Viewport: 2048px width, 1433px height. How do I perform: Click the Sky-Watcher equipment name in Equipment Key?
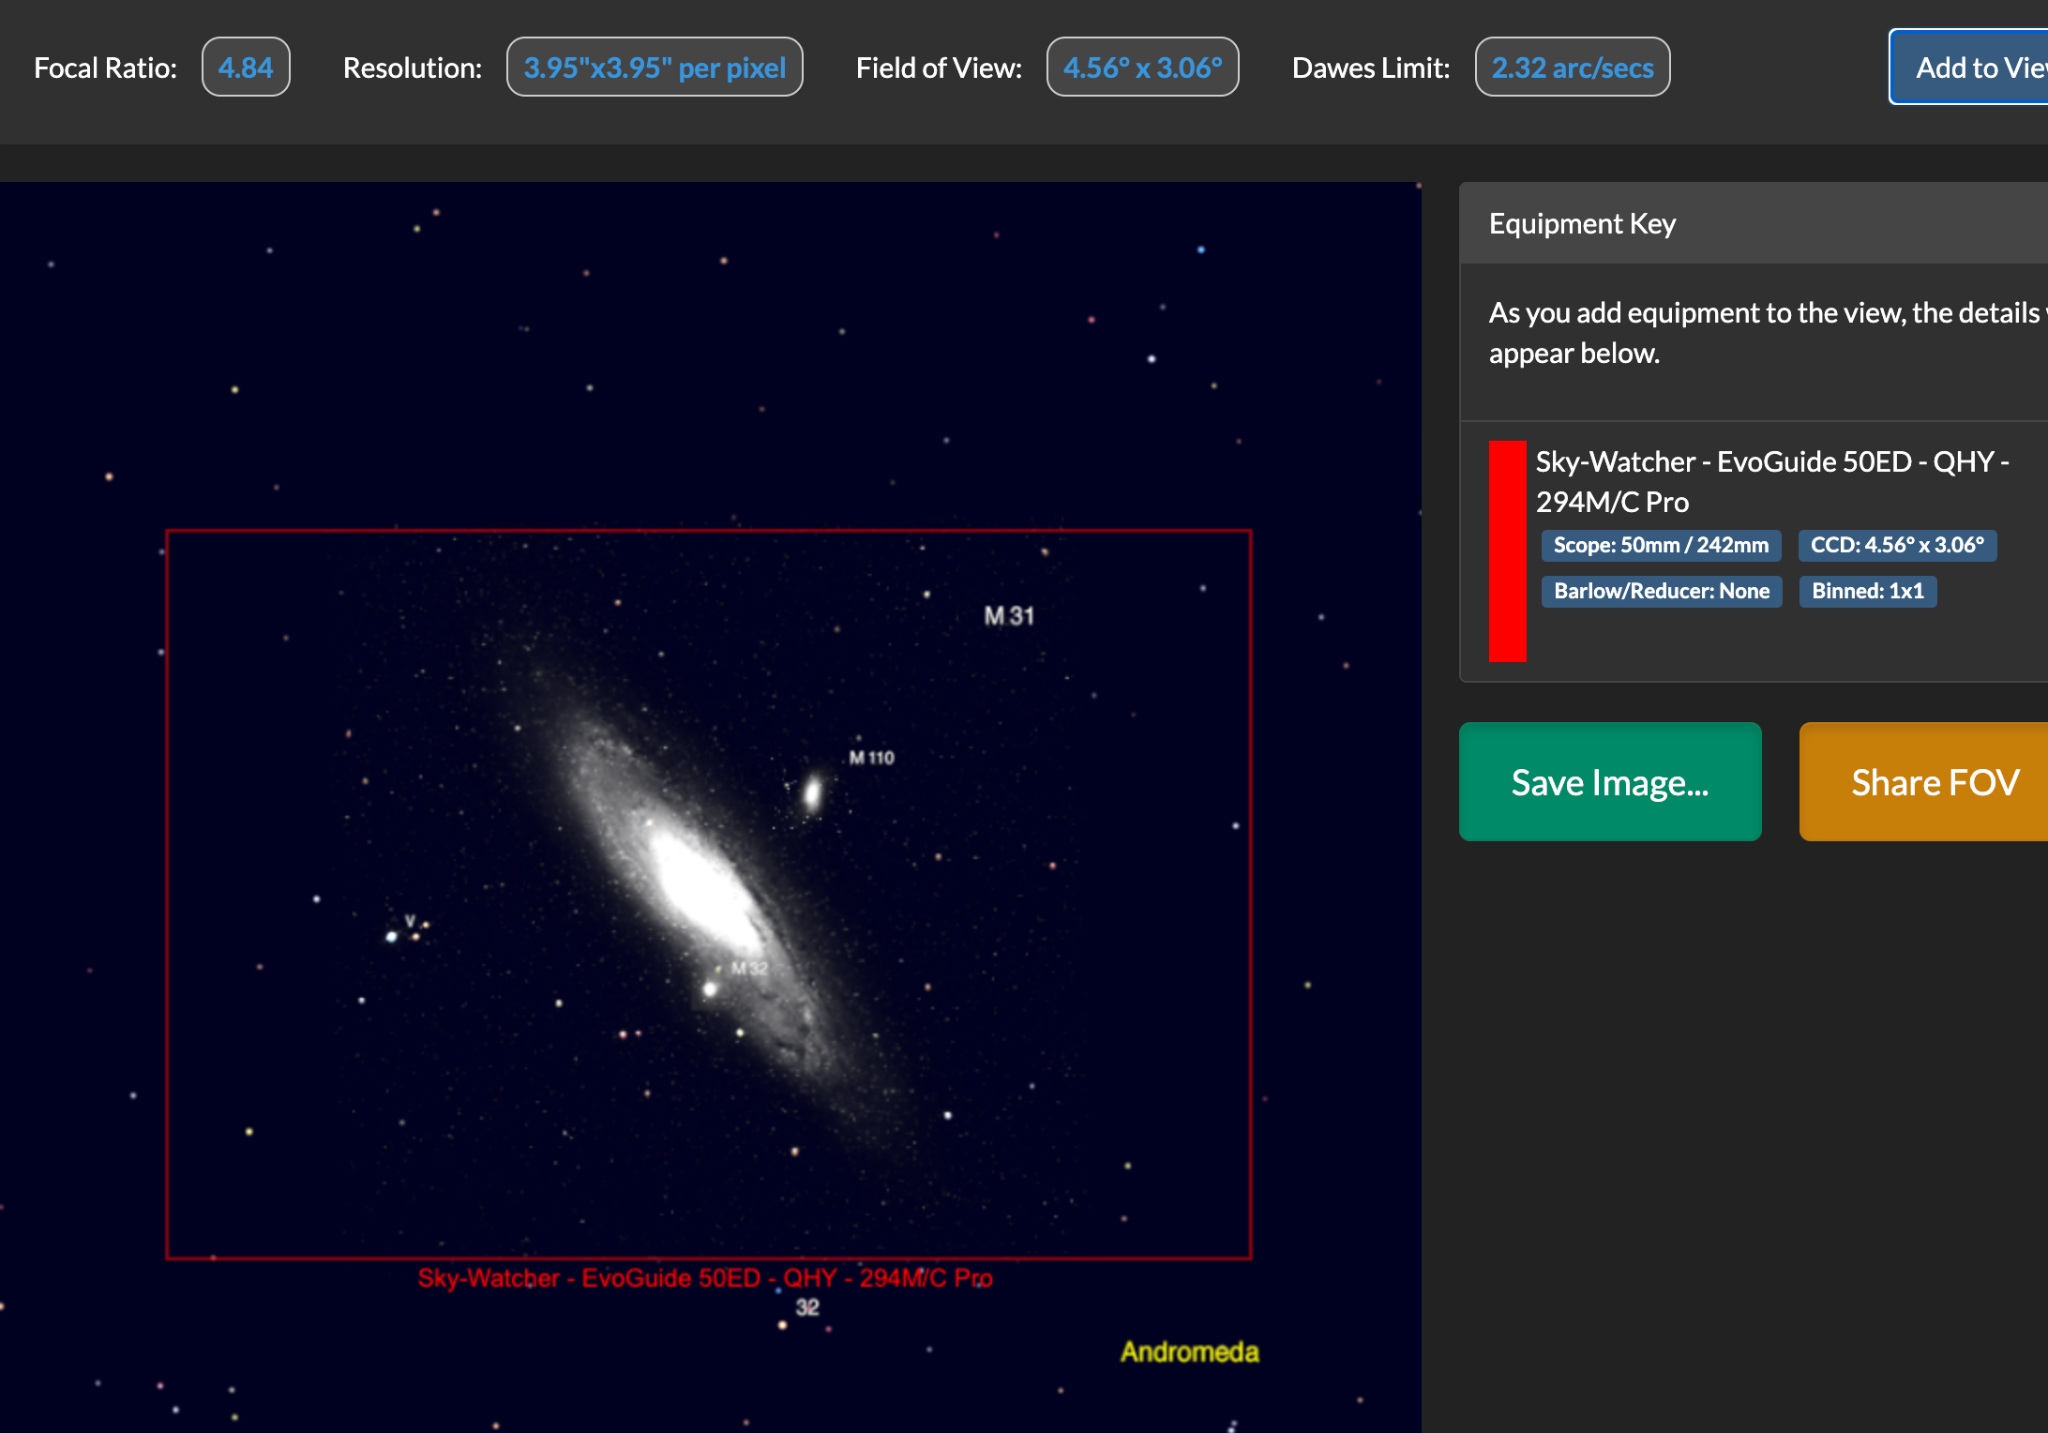pos(1773,481)
